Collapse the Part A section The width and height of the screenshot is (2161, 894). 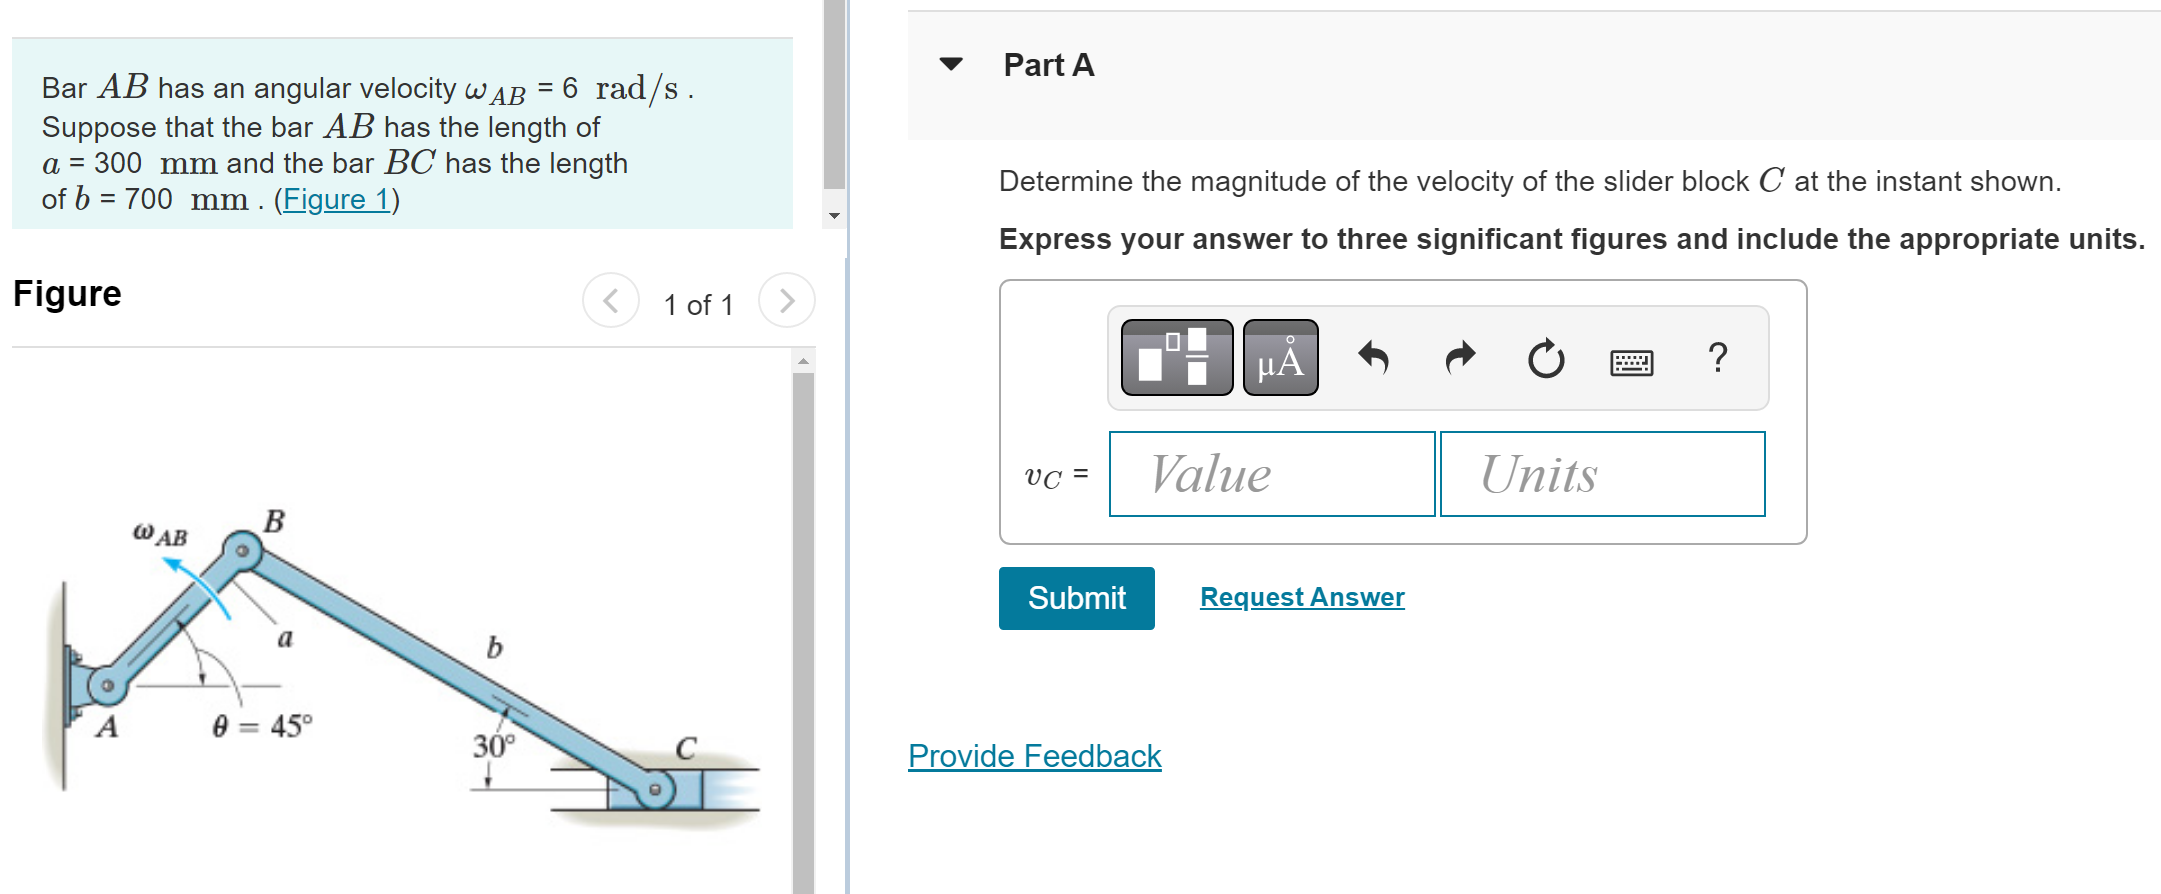pos(949,63)
